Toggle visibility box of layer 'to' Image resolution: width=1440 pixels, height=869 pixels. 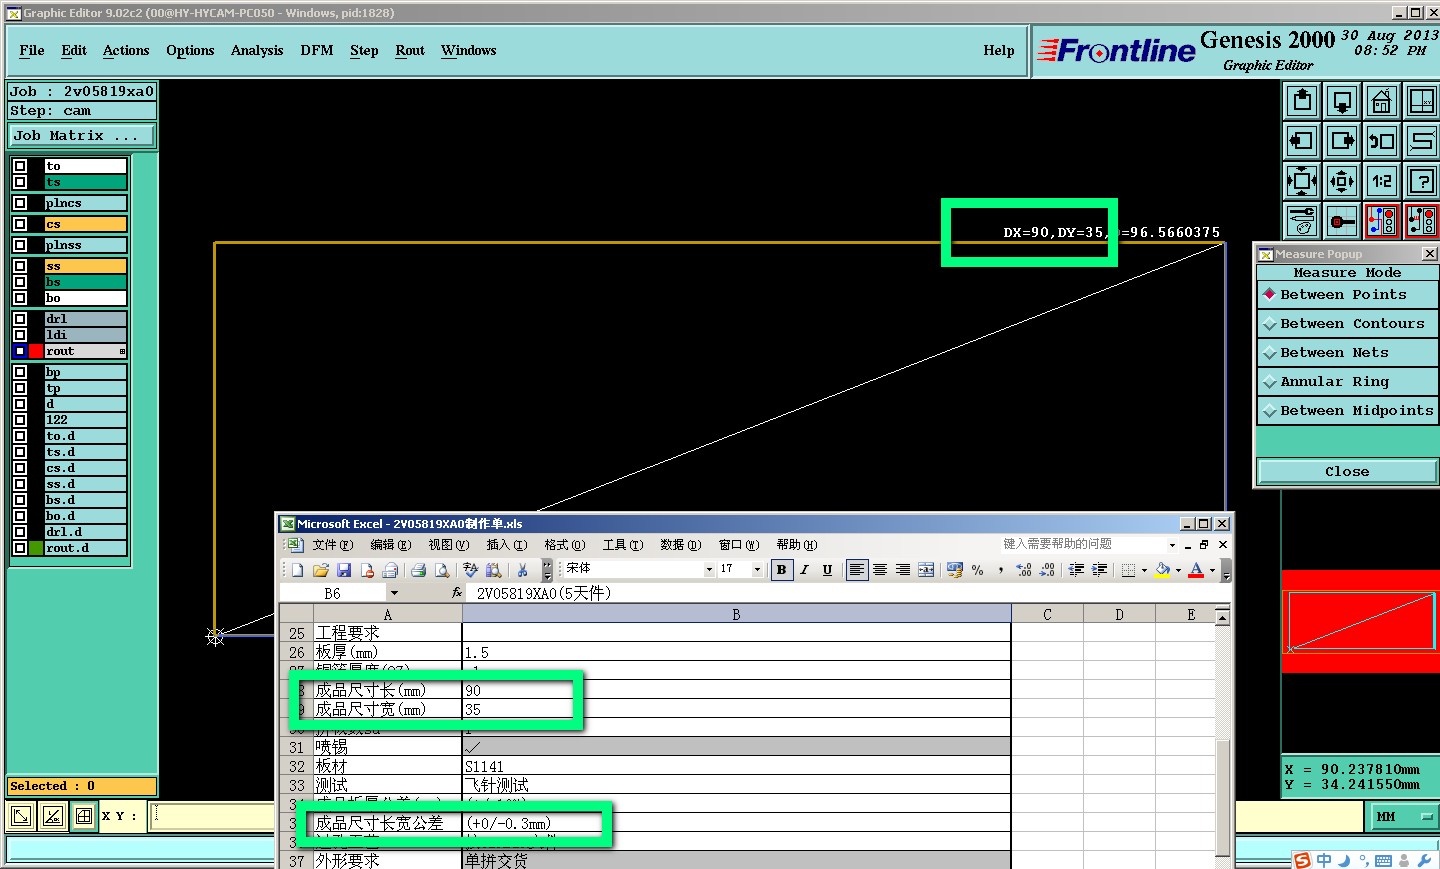[x=20, y=166]
